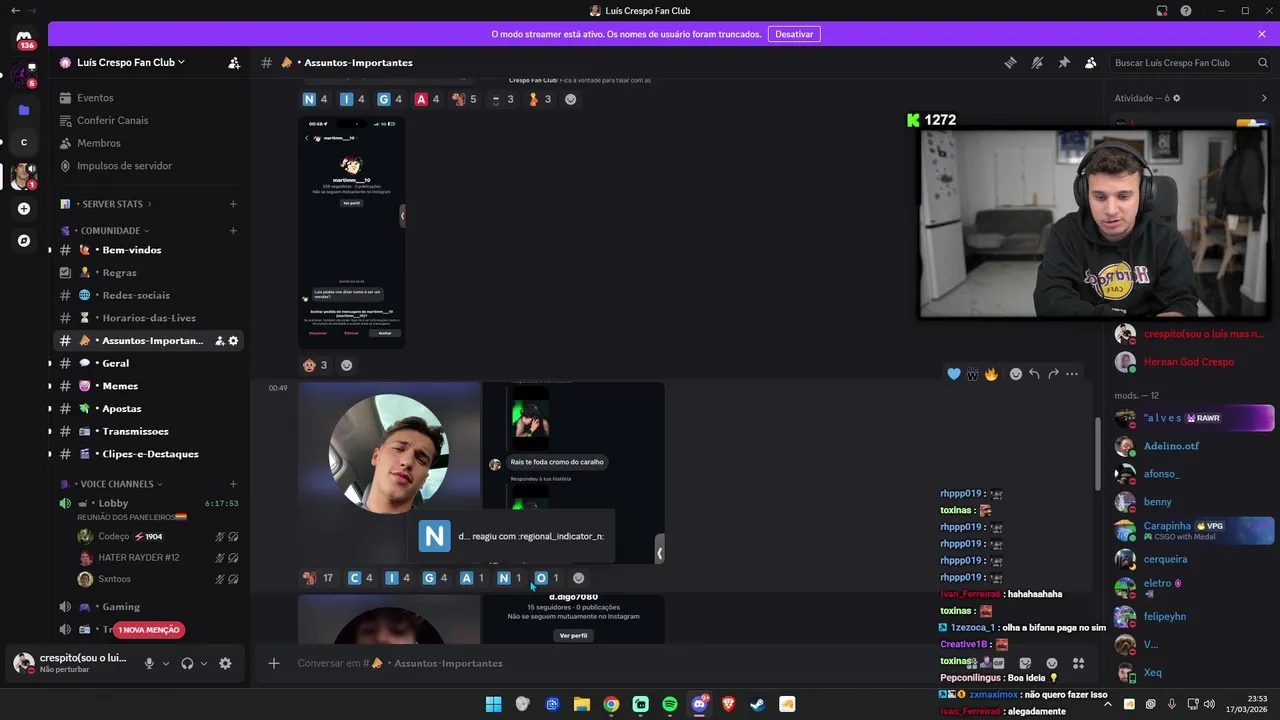The width and height of the screenshot is (1280, 720).
Task: Open more message options ellipsis
Action: tap(1072, 374)
